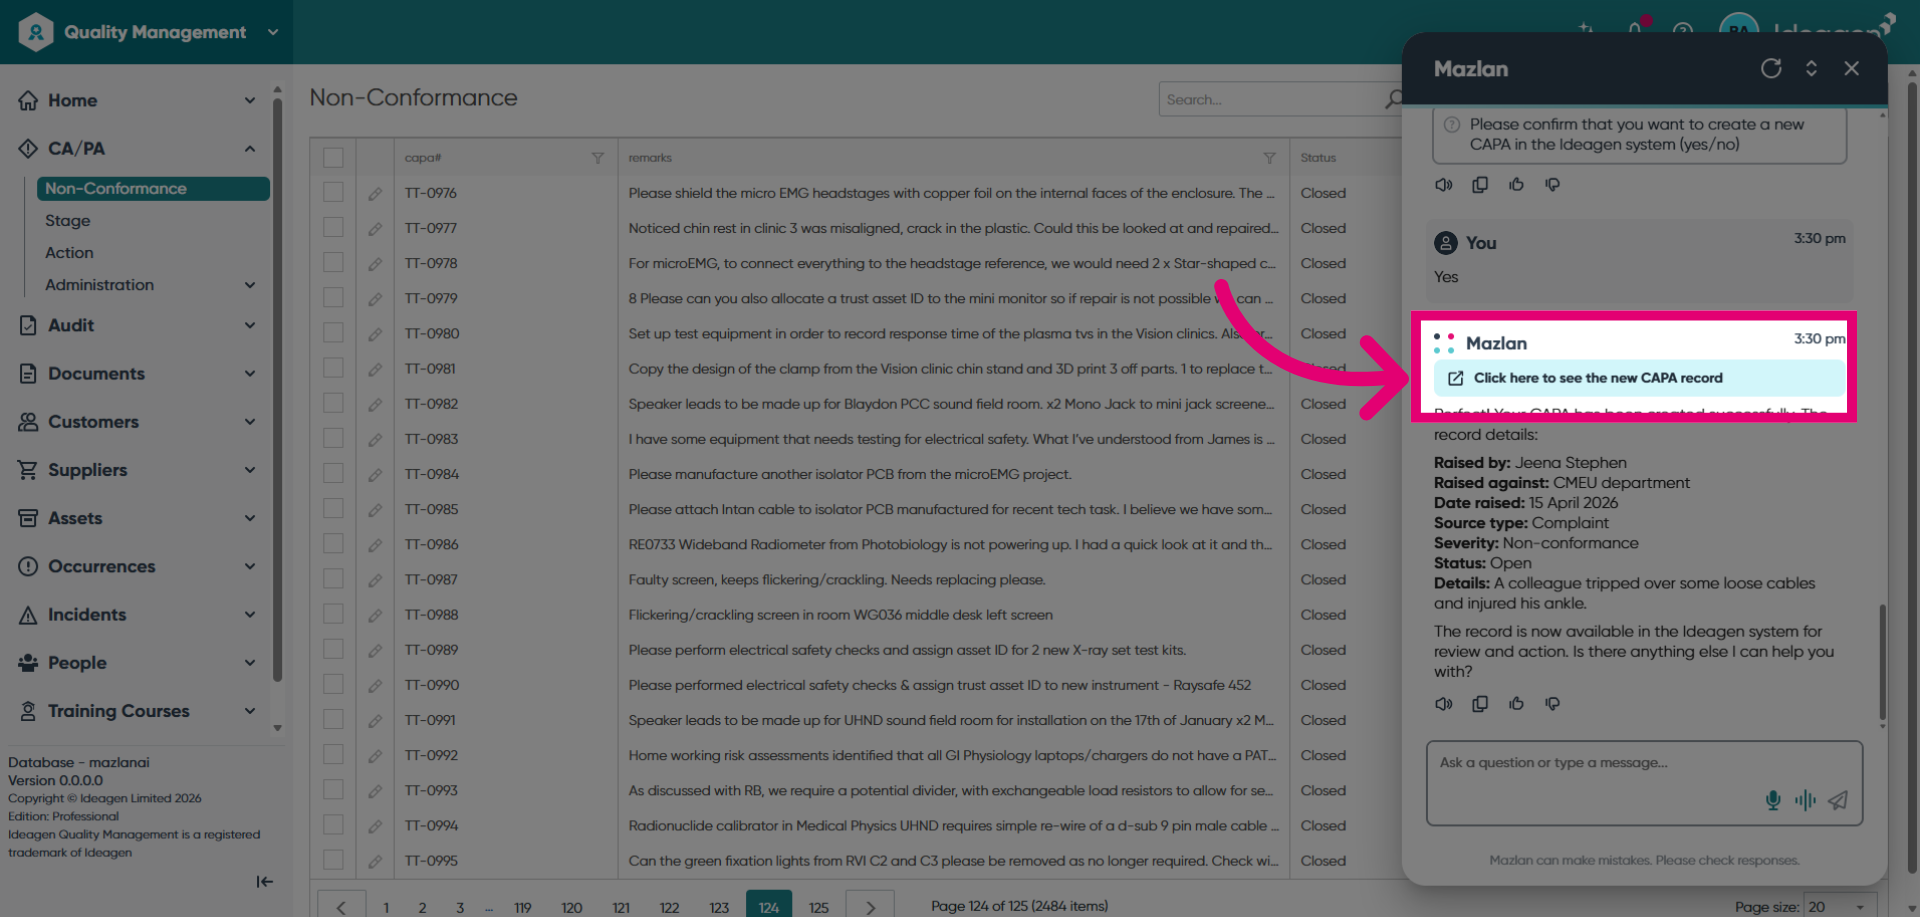1920x917 pixels.
Task: Select Stage under CA/PA
Action: [68, 221]
